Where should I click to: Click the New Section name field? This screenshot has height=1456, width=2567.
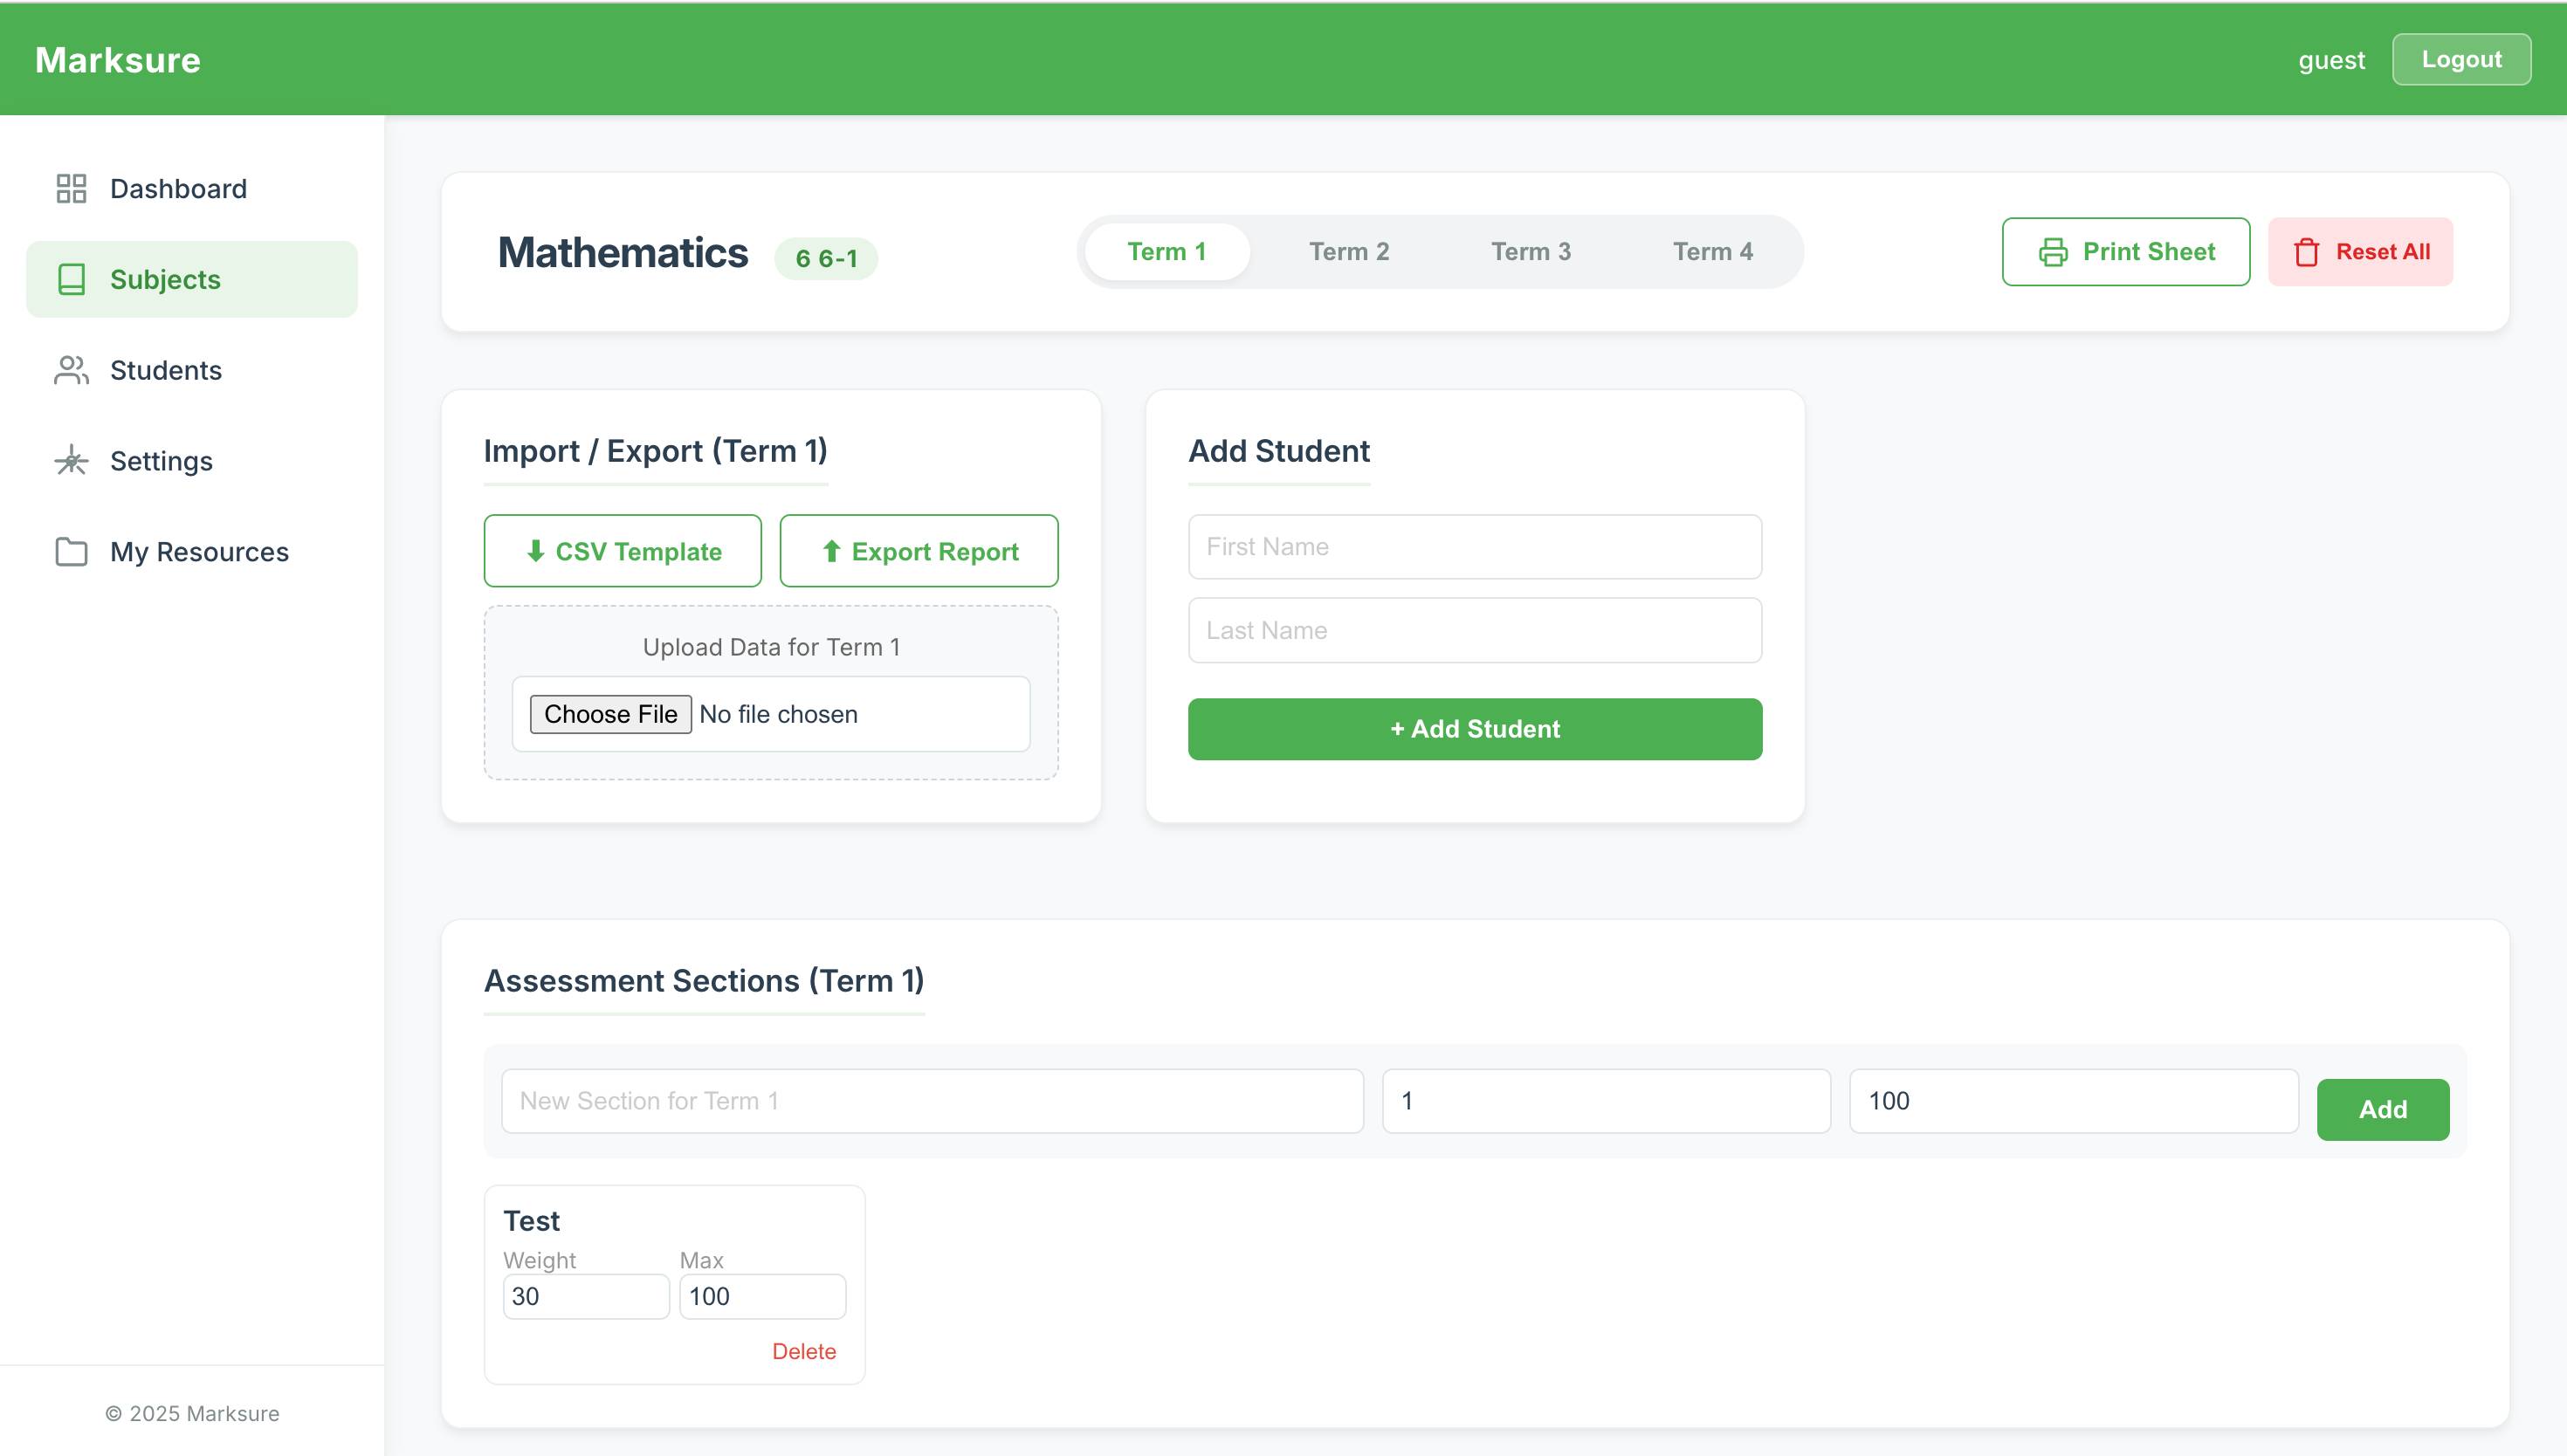click(932, 1101)
